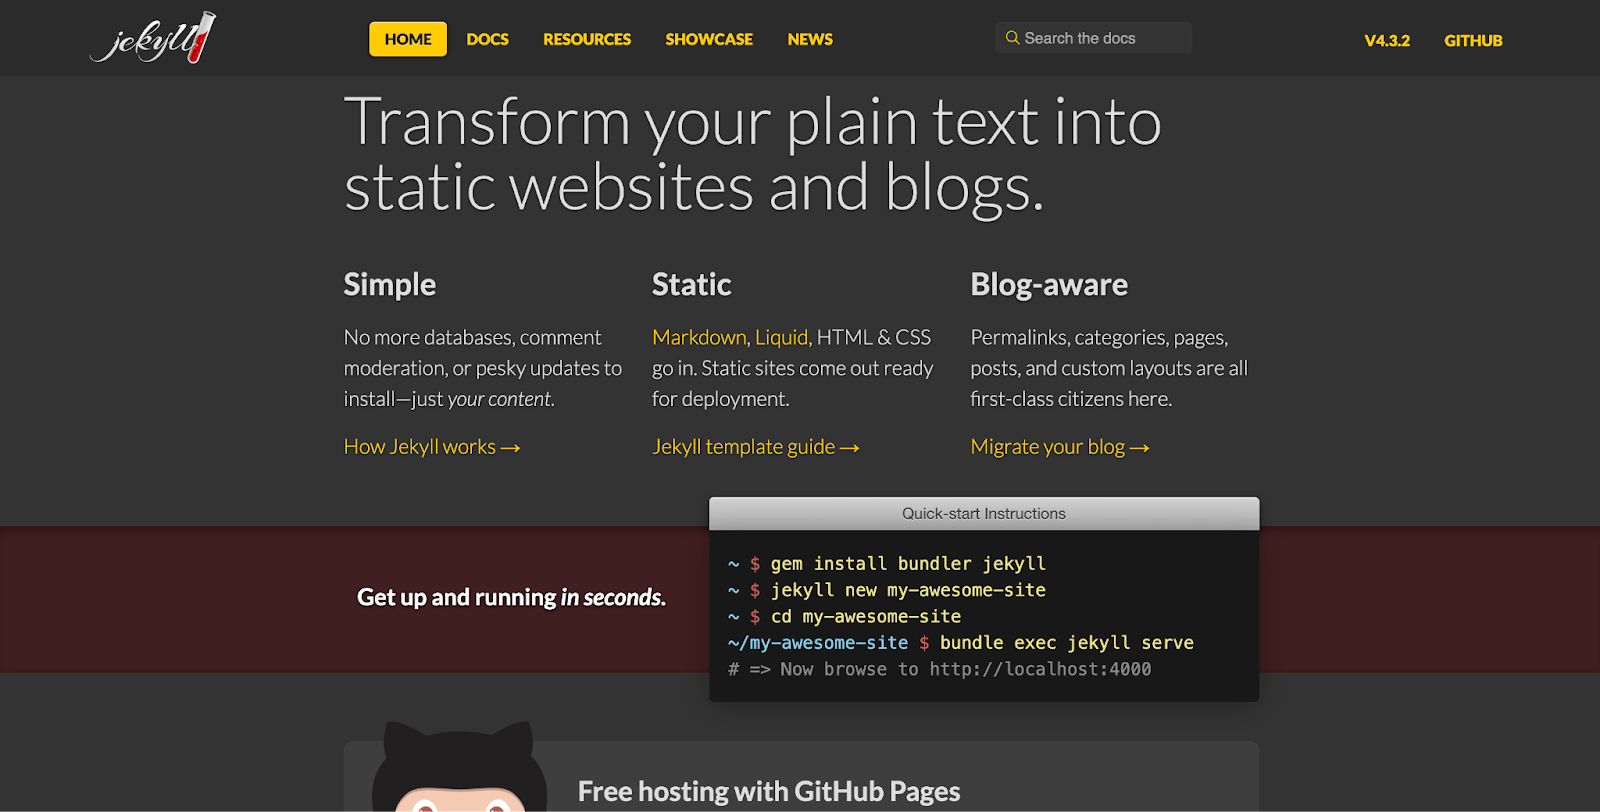1600x812 pixels.
Task: Open the Docs nav item
Action: click(x=488, y=39)
